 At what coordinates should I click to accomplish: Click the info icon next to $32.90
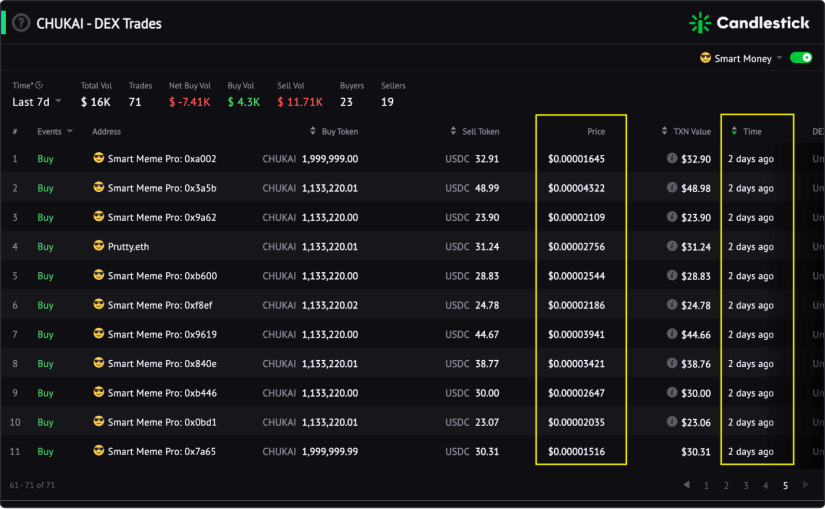pyautogui.click(x=671, y=158)
